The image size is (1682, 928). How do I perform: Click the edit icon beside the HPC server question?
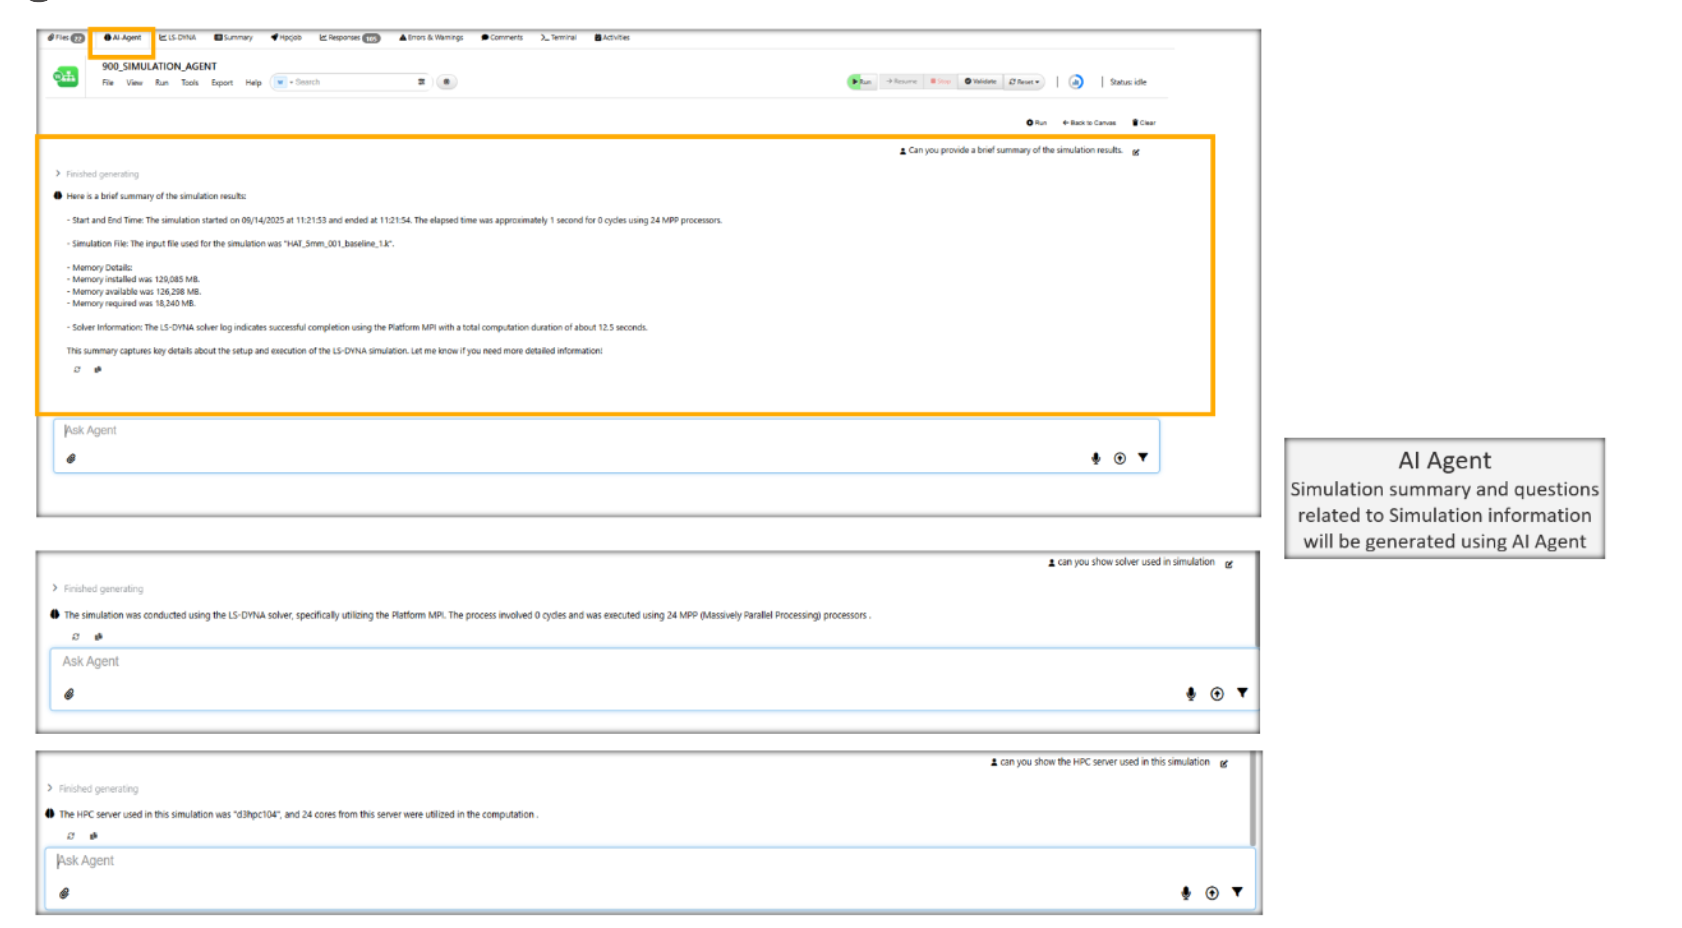click(1224, 763)
